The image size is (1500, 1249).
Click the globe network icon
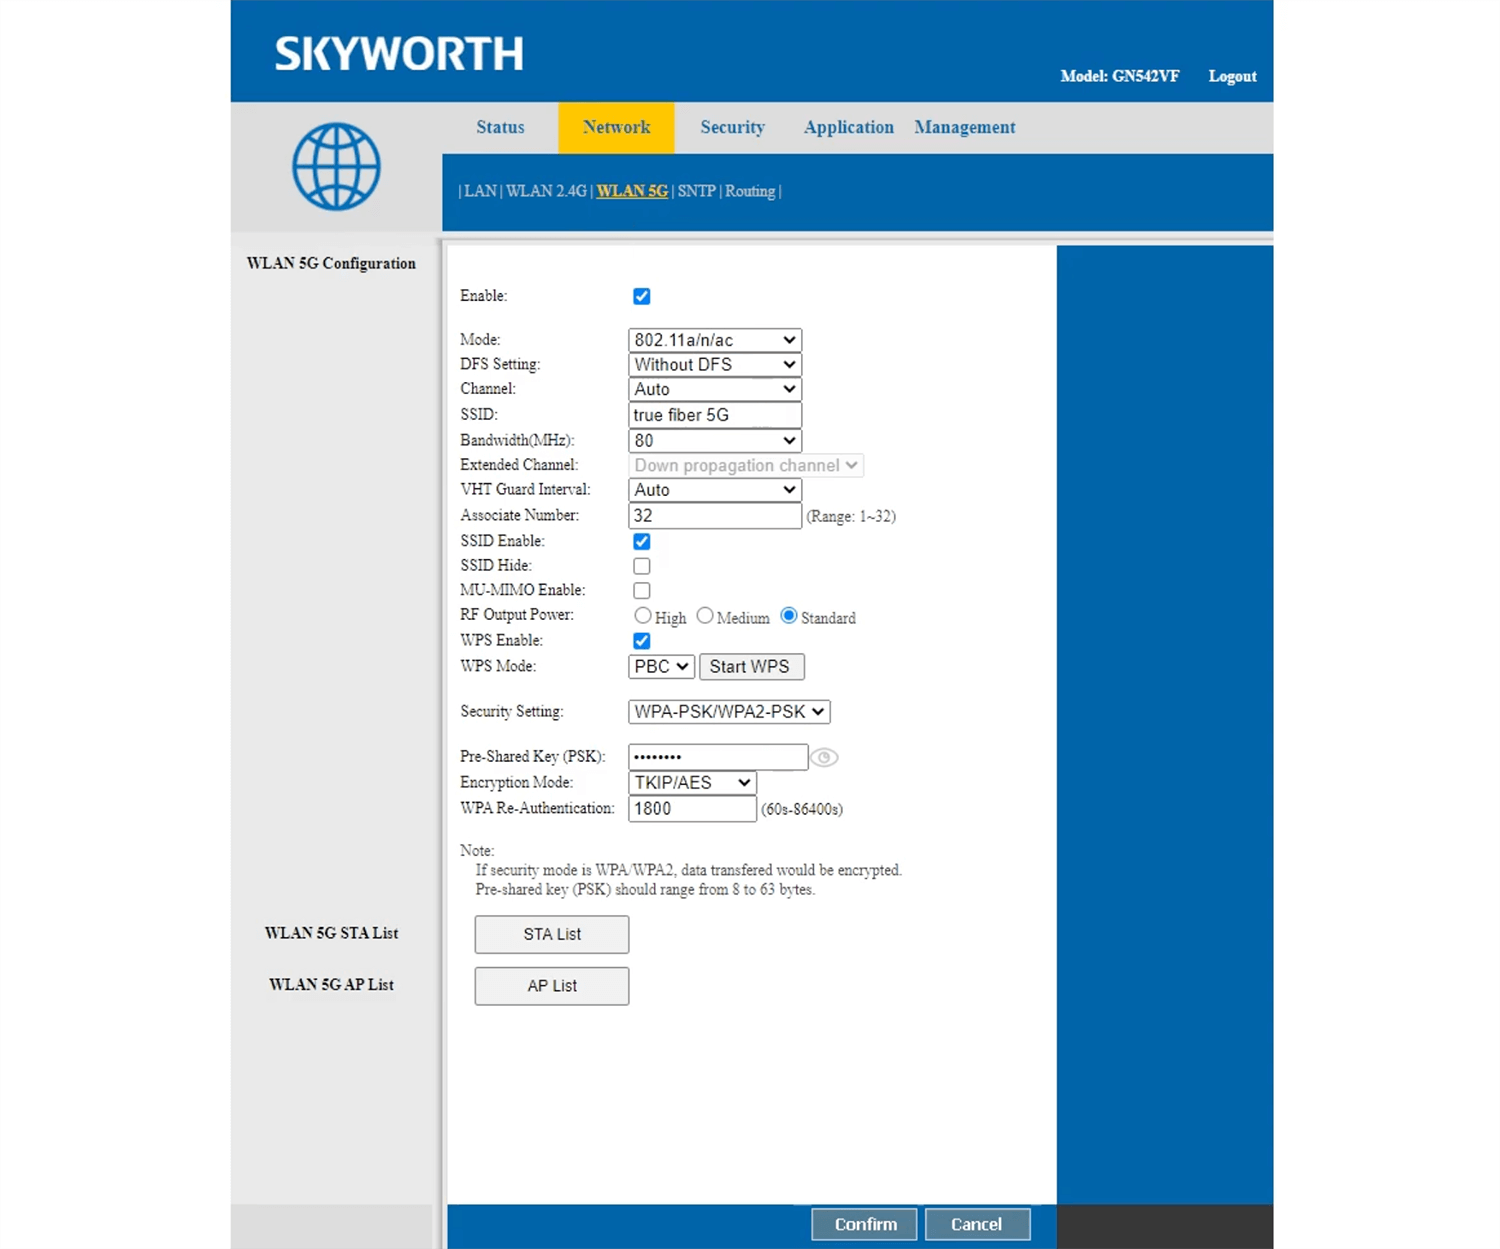click(x=336, y=166)
